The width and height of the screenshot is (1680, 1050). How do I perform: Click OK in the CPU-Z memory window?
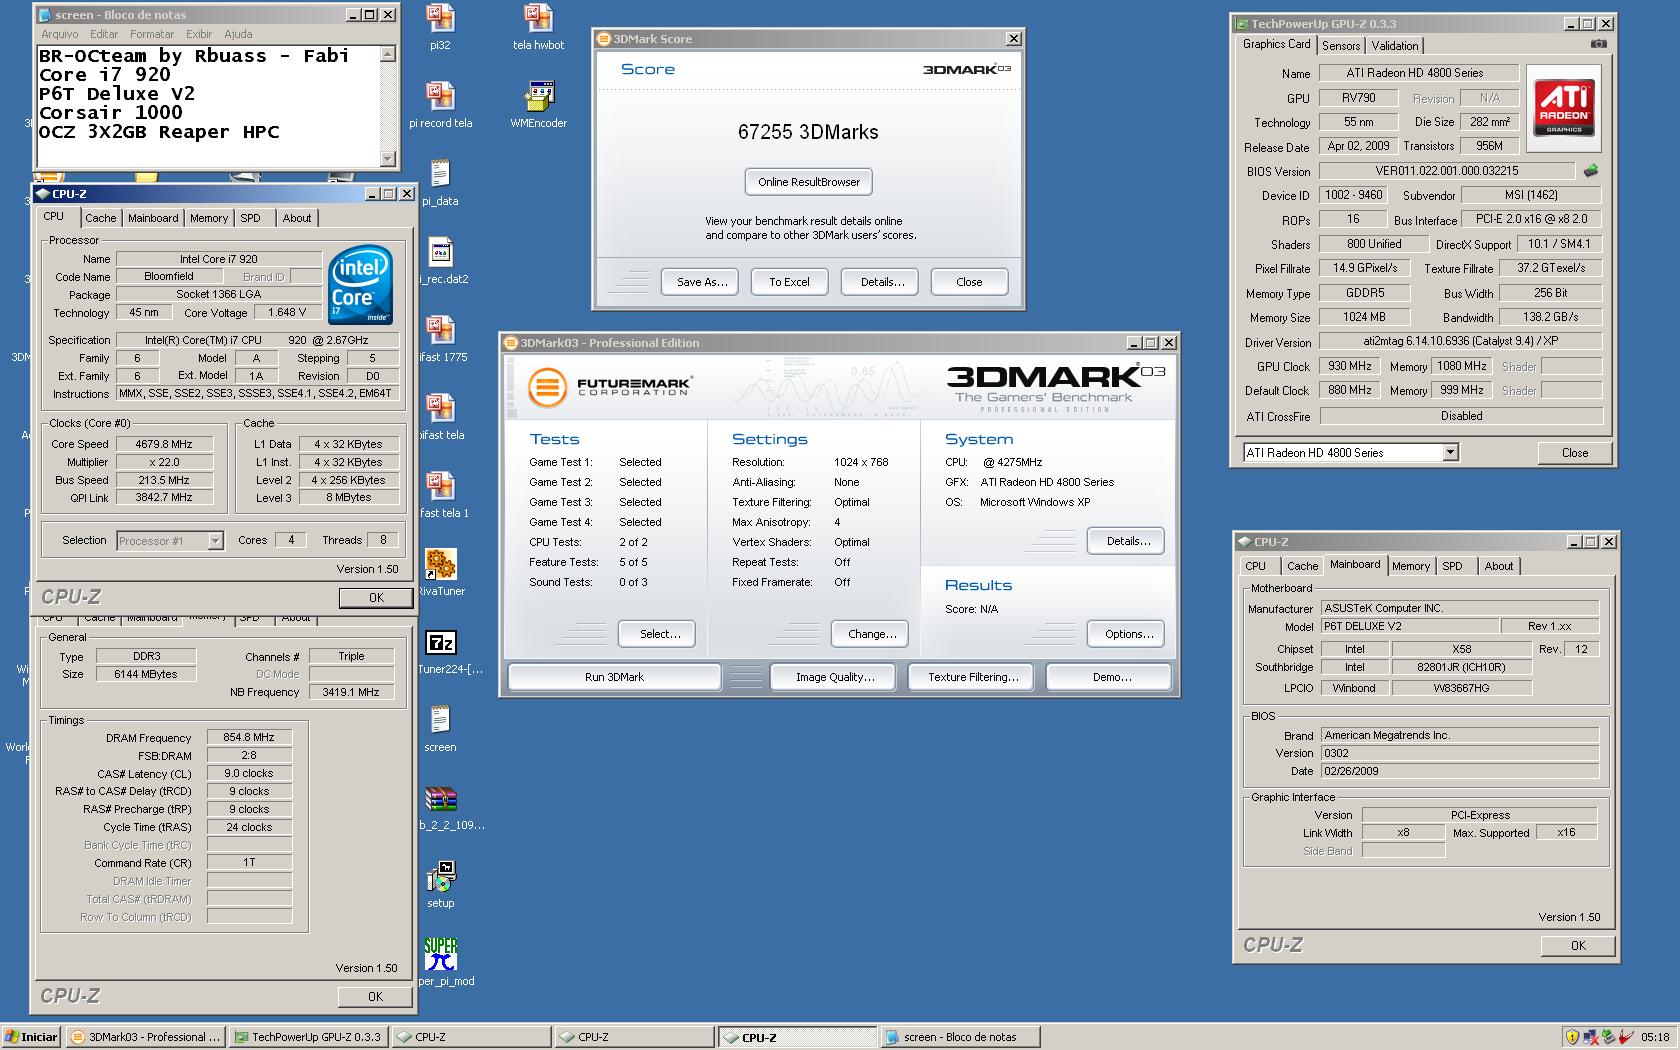click(x=375, y=996)
